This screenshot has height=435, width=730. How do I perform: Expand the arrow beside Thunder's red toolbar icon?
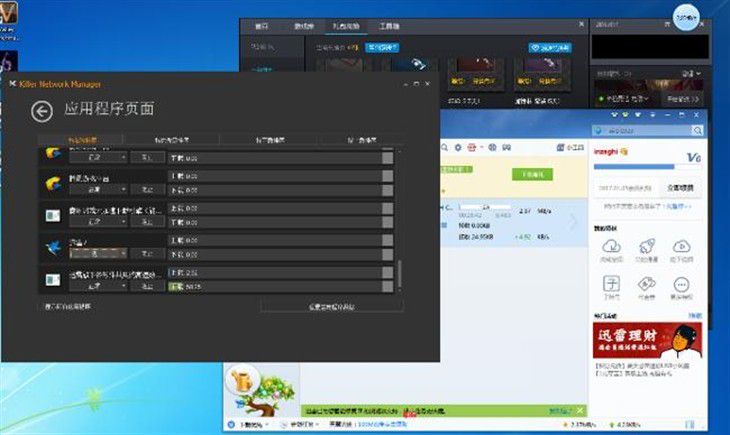(x=481, y=148)
